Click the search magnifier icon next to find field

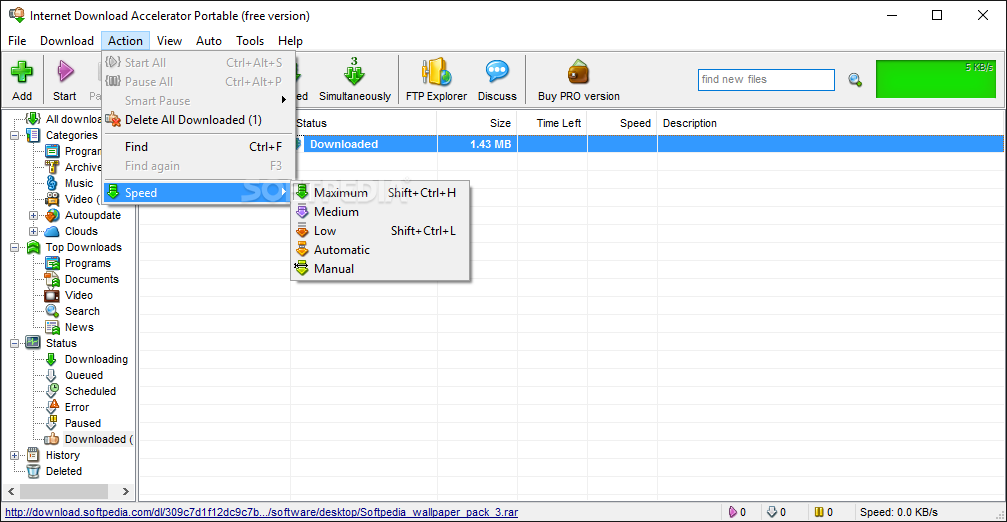(x=855, y=80)
